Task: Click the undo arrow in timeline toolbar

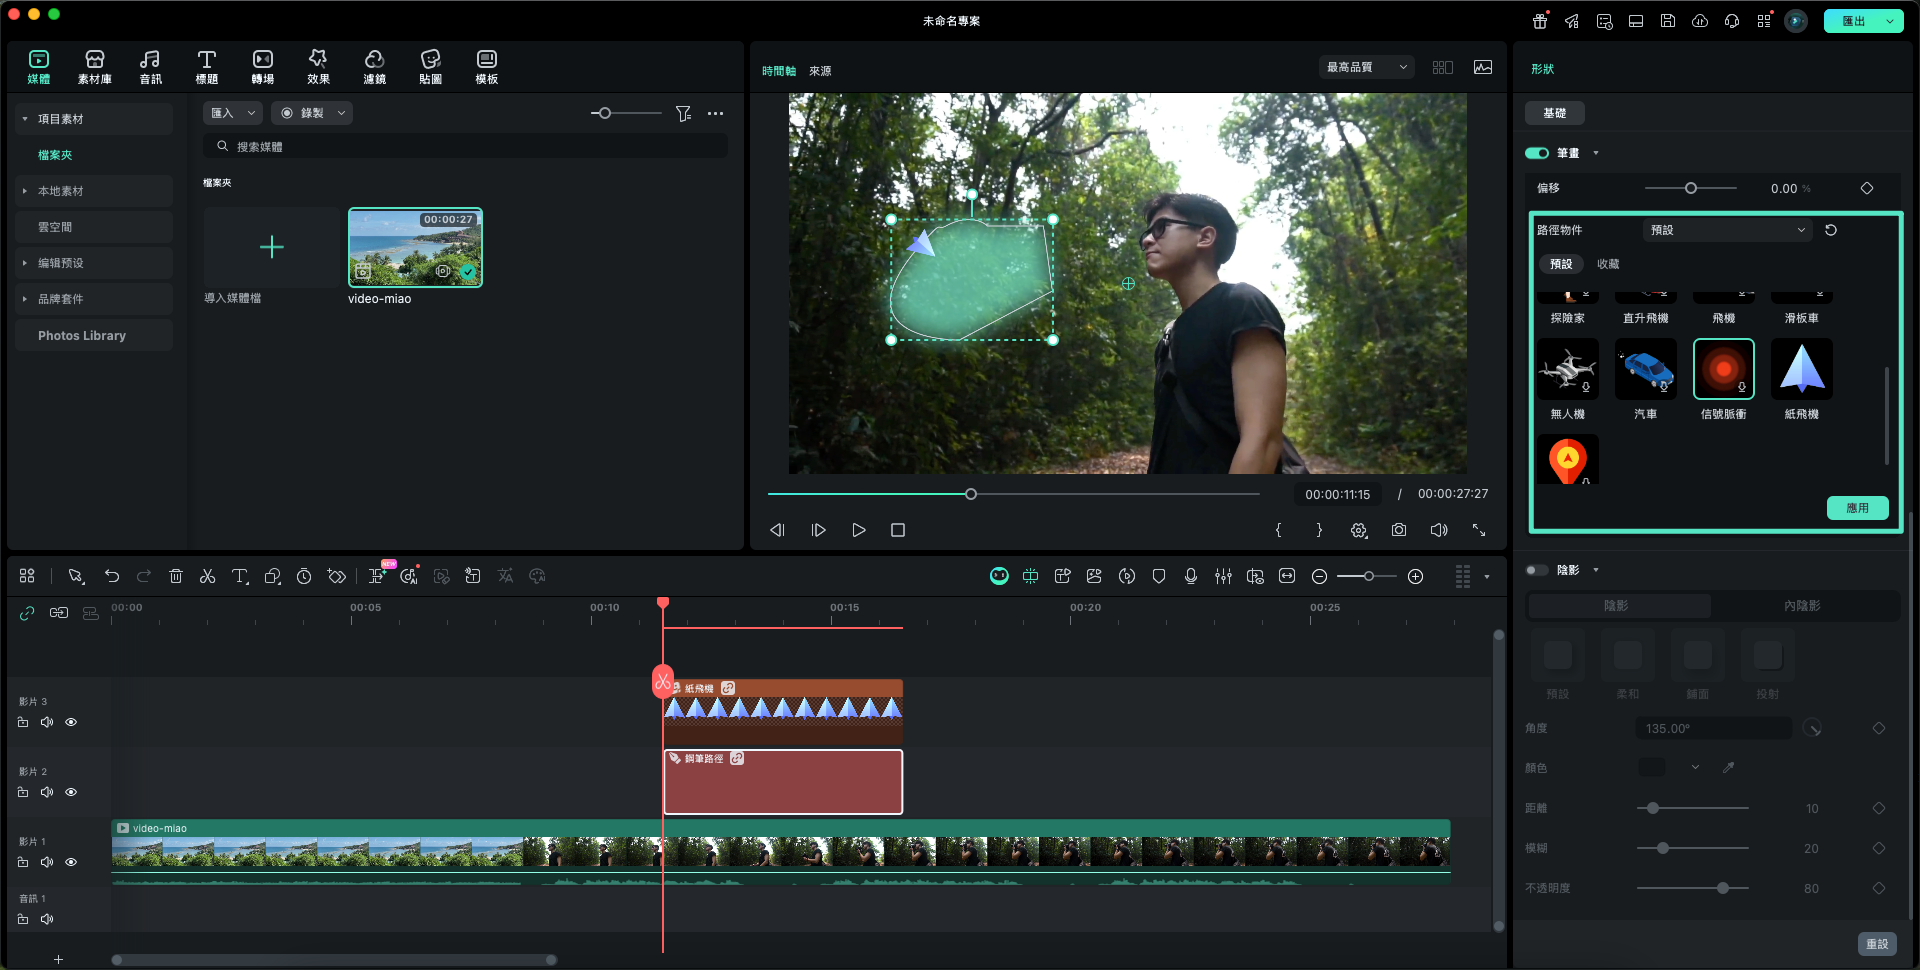Action: tap(112, 576)
